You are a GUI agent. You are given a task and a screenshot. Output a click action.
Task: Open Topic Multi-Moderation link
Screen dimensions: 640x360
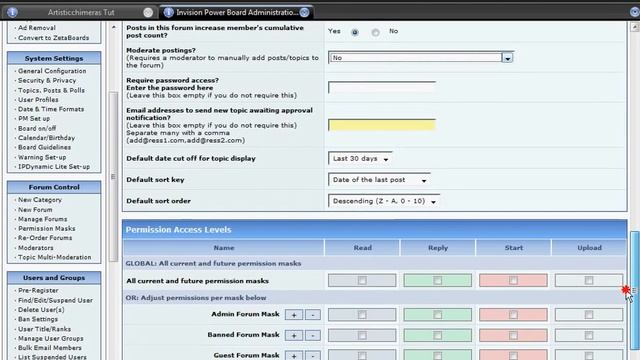click(55, 257)
